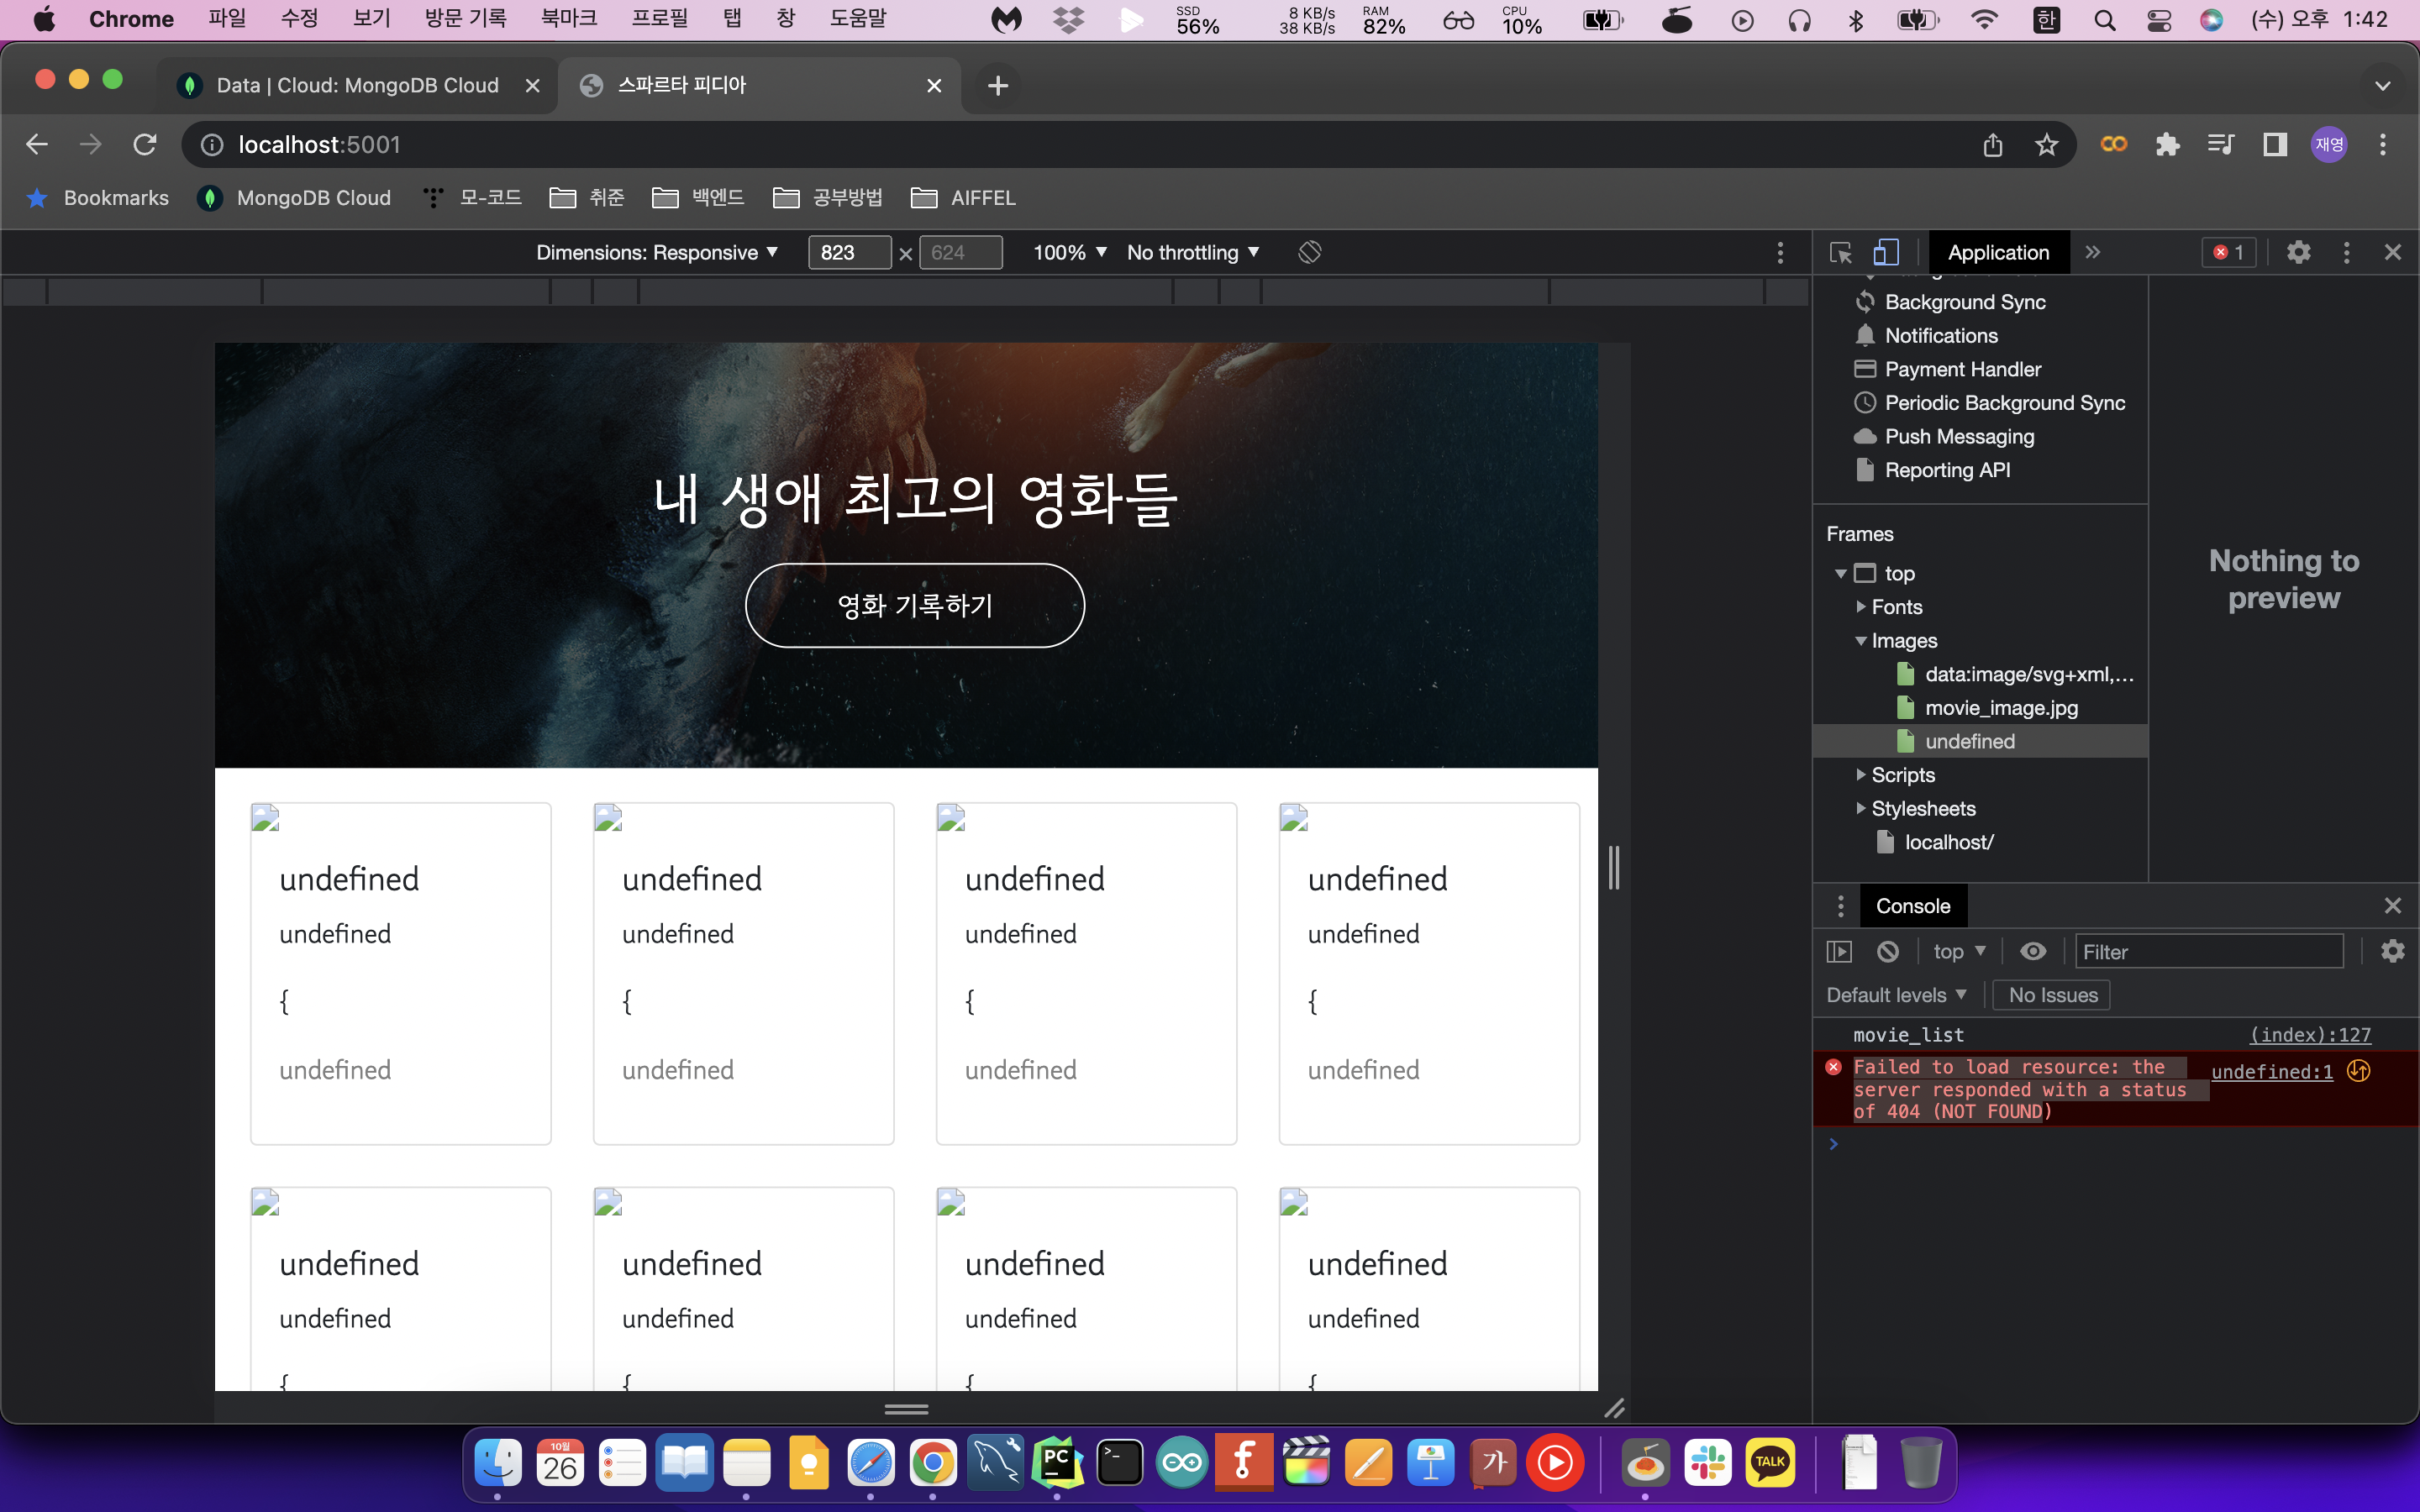
Task: Clear the console
Action: click(x=1887, y=951)
